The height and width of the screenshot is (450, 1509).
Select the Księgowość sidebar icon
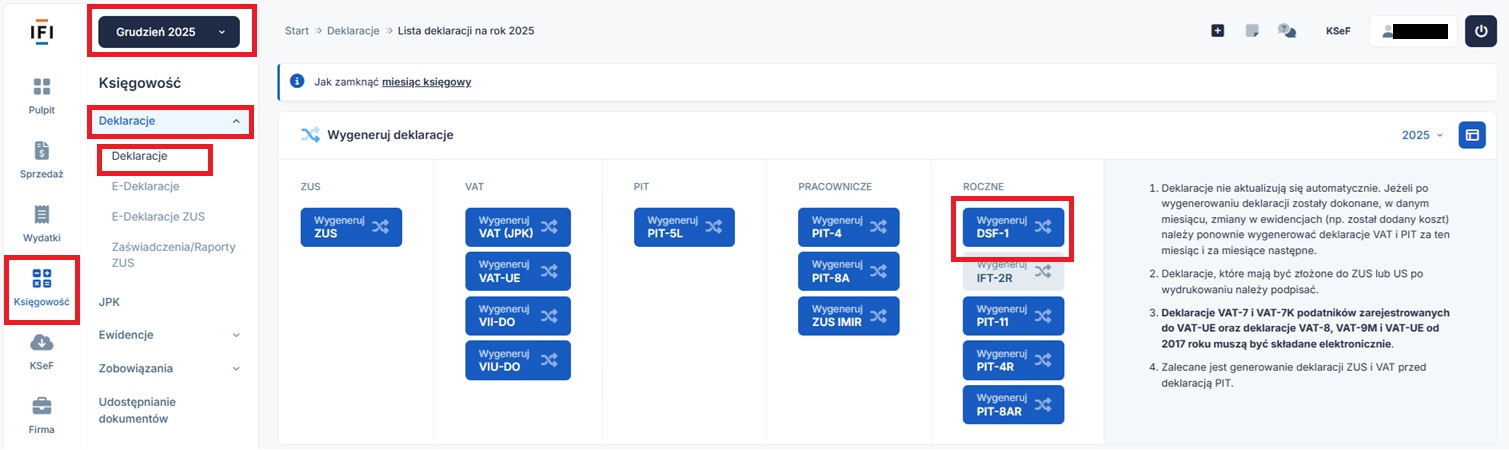pos(41,287)
